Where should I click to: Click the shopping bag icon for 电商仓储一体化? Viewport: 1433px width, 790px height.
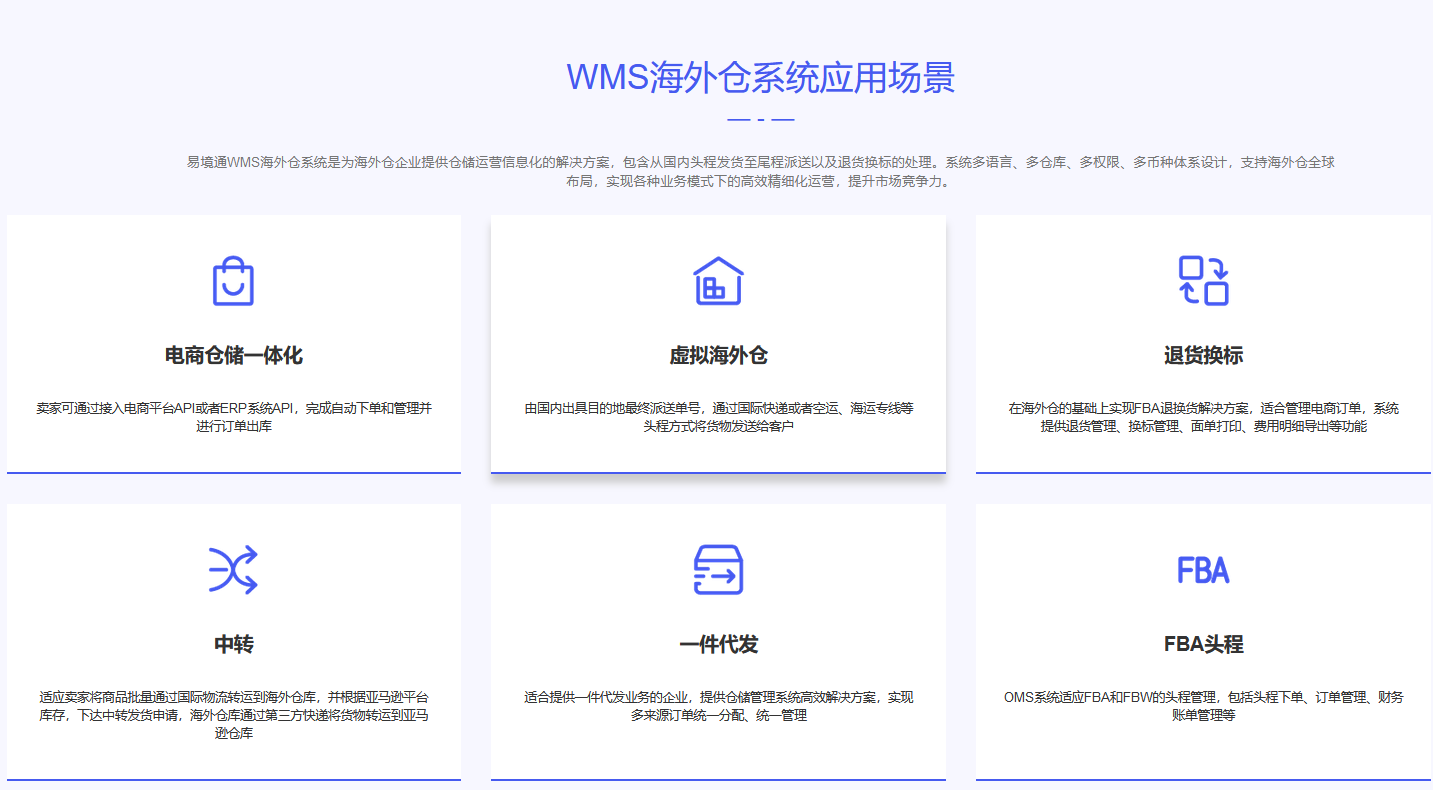[x=233, y=281]
